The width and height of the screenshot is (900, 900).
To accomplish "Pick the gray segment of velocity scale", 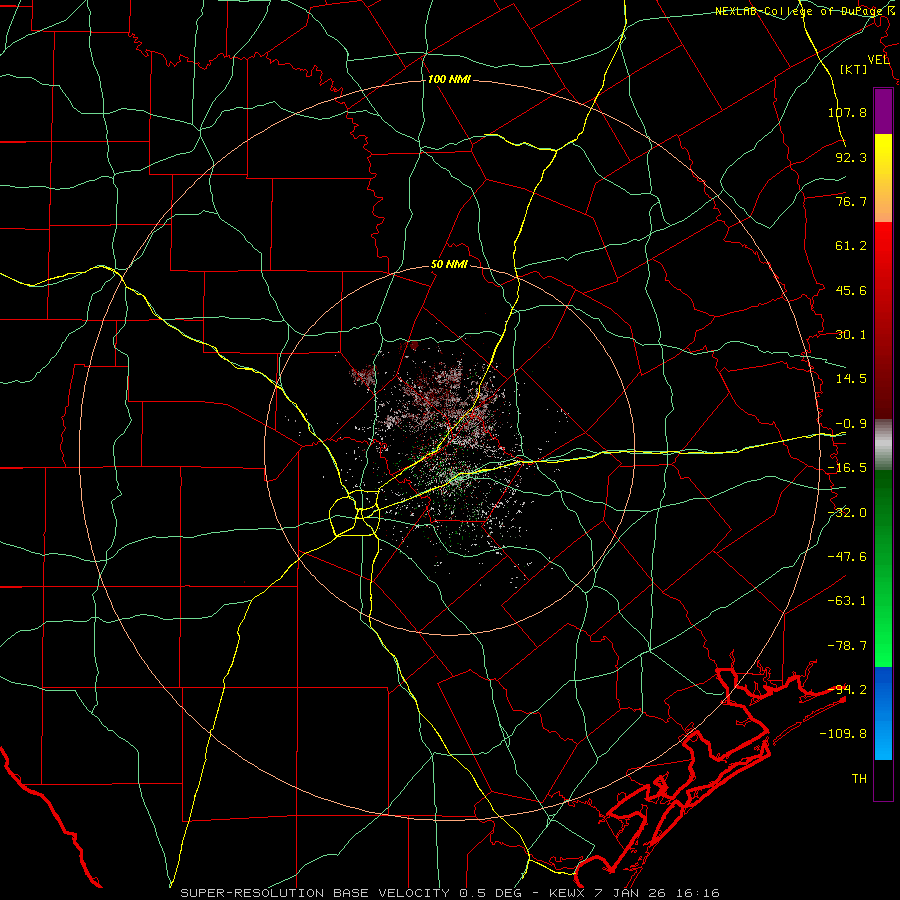I will (883, 445).
